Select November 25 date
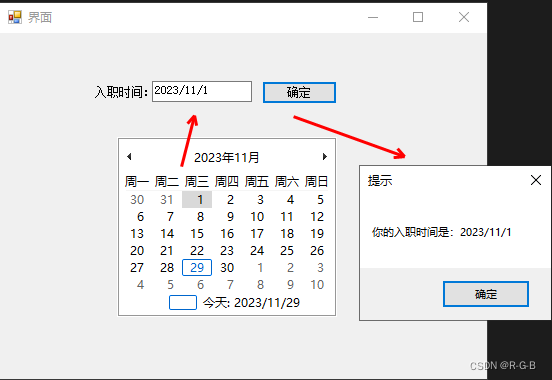 (x=287, y=251)
